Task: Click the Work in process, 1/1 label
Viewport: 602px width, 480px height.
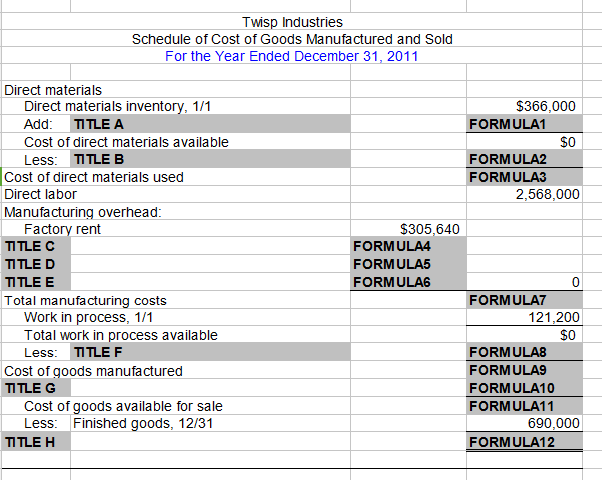Action: coord(88,318)
